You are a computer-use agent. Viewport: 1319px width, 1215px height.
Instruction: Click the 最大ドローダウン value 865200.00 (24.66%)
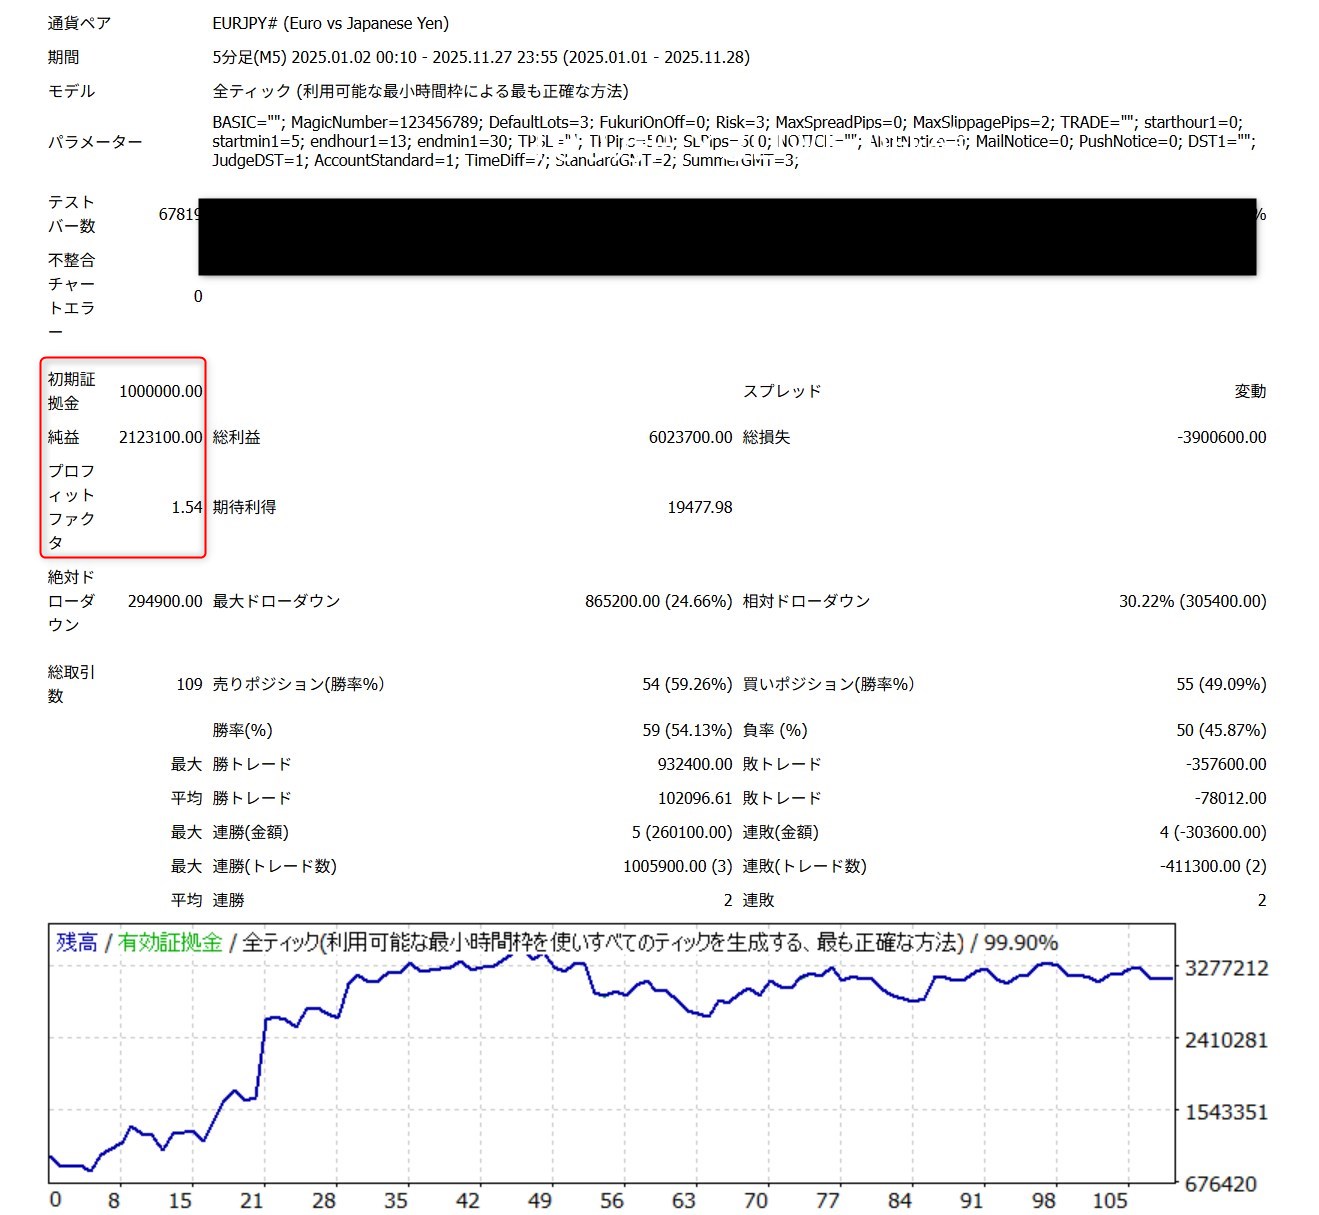point(658,601)
